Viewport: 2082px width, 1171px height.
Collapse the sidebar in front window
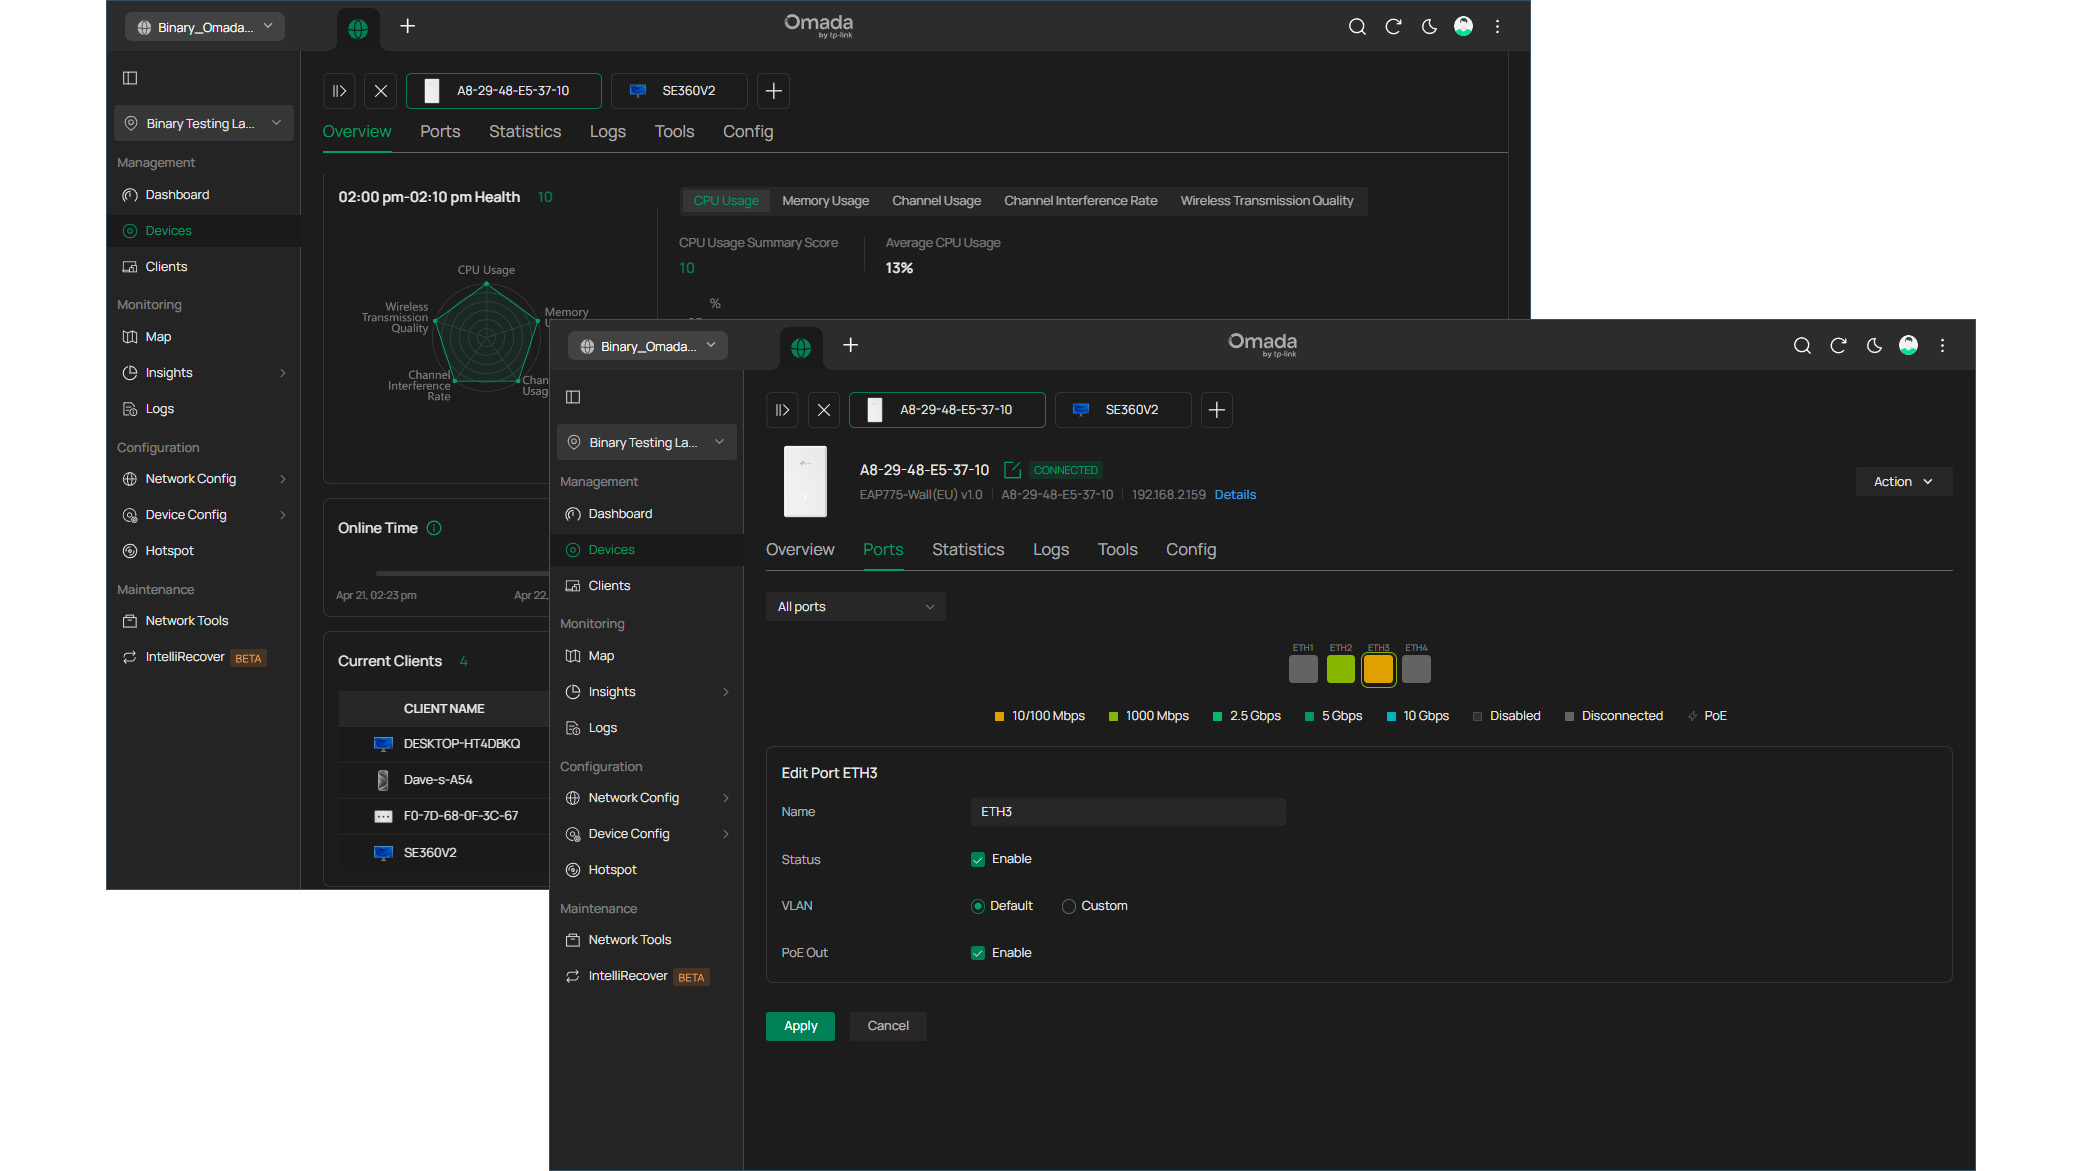tap(573, 397)
